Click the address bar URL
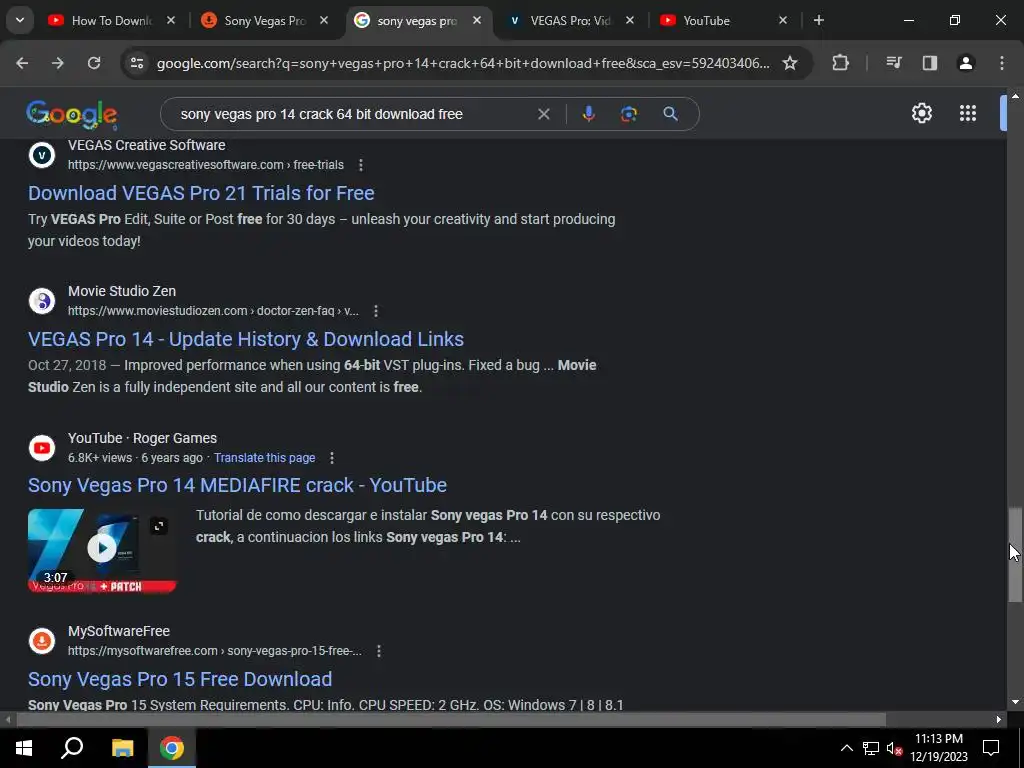 point(462,63)
